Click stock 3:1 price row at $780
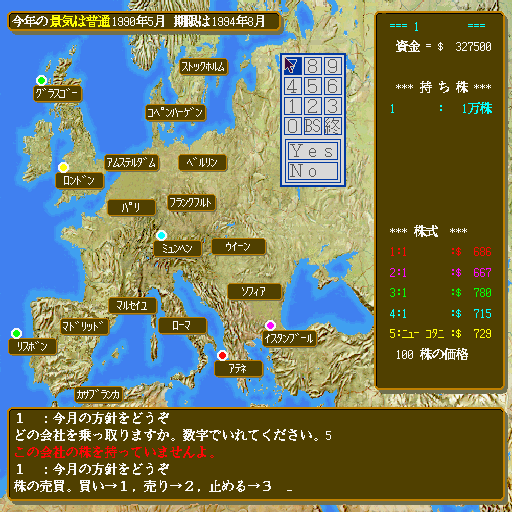The image size is (512, 512). pos(440,293)
